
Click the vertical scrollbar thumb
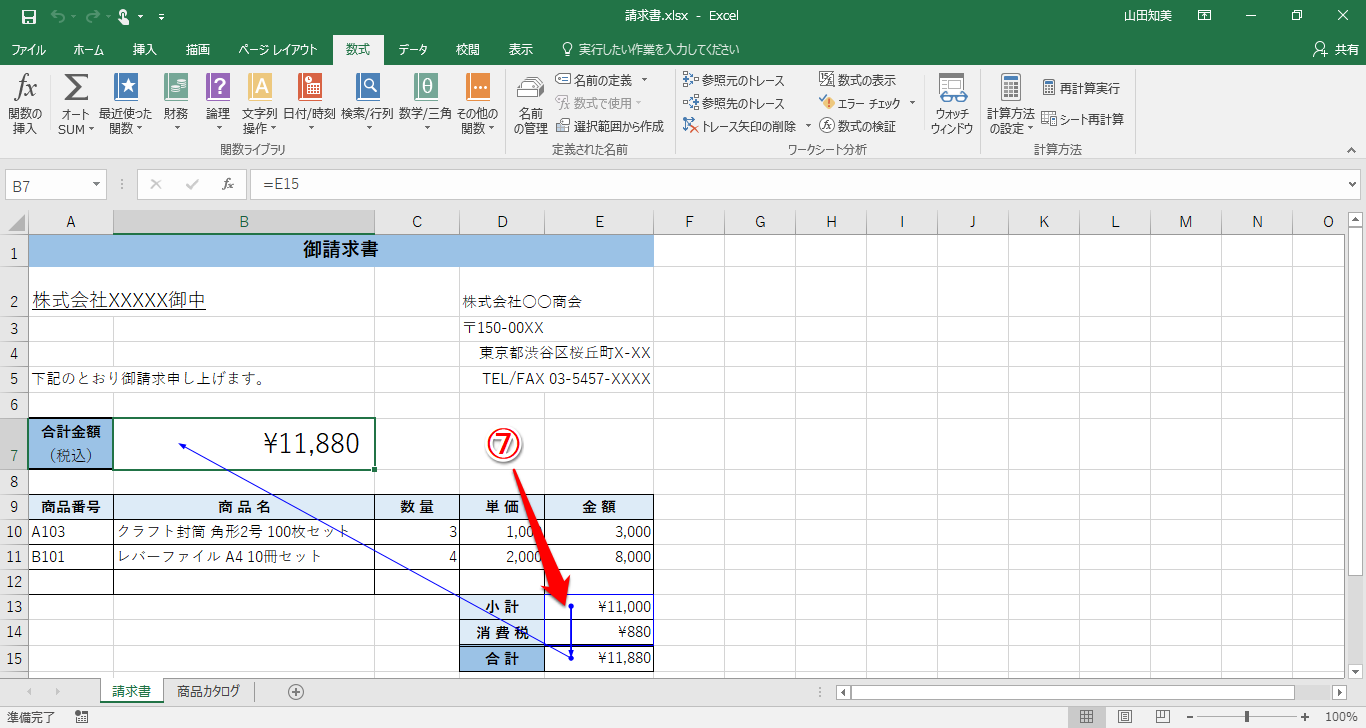coord(1355,400)
